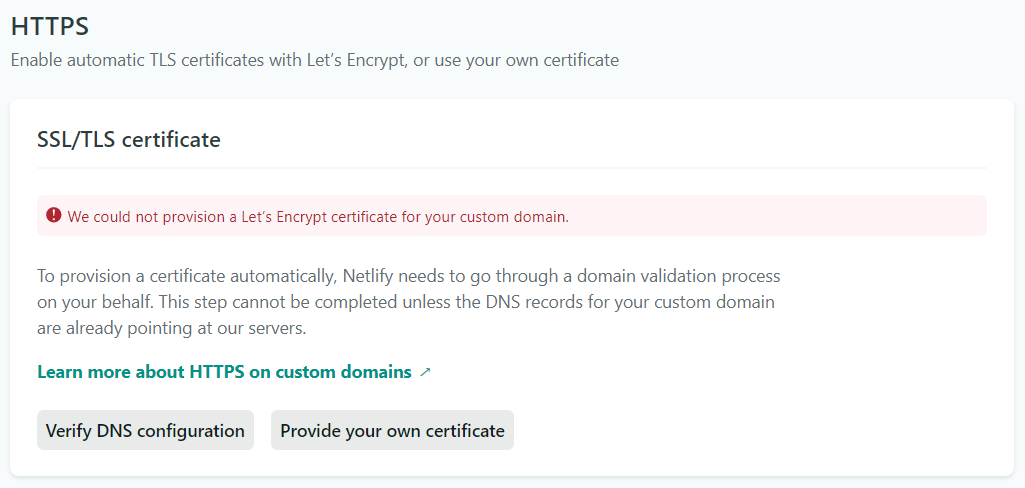
Task: Open Learn more about HTTPS on custom domains
Action: coord(224,372)
